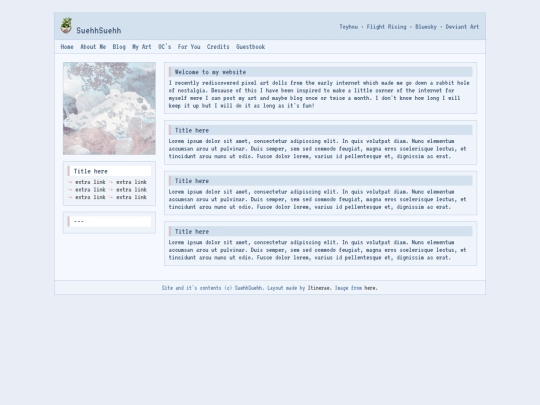Navigate to the Blog page
The height and width of the screenshot is (405, 540).
tap(119, 47)
